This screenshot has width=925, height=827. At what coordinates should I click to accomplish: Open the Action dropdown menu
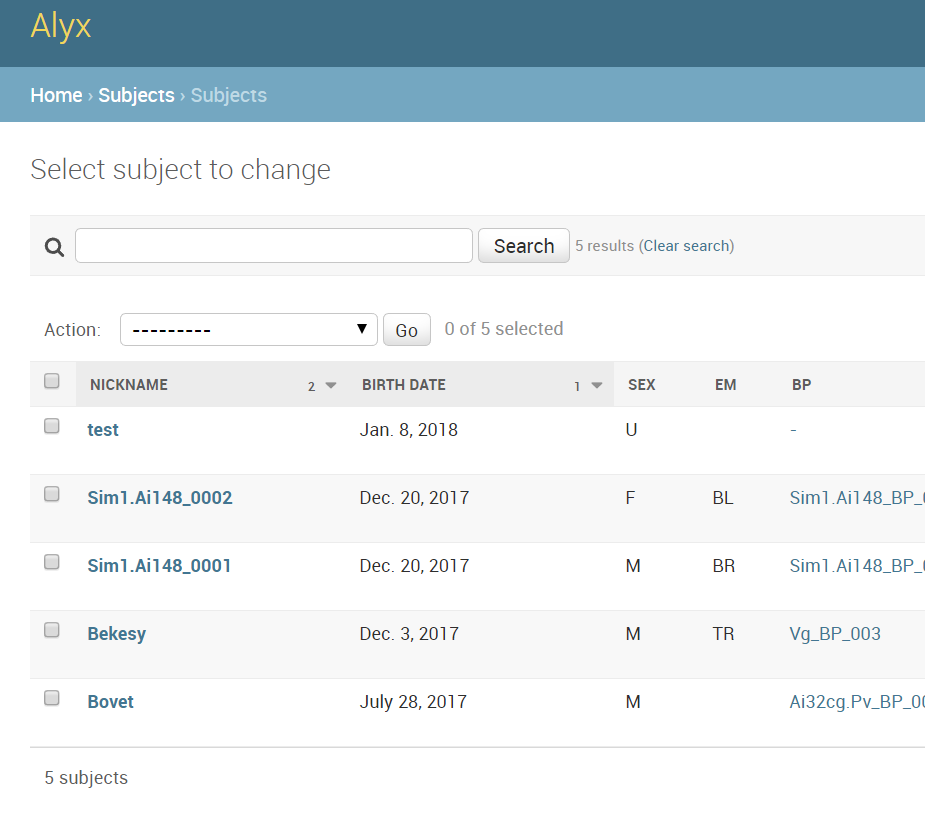click(x=248, y=329)
